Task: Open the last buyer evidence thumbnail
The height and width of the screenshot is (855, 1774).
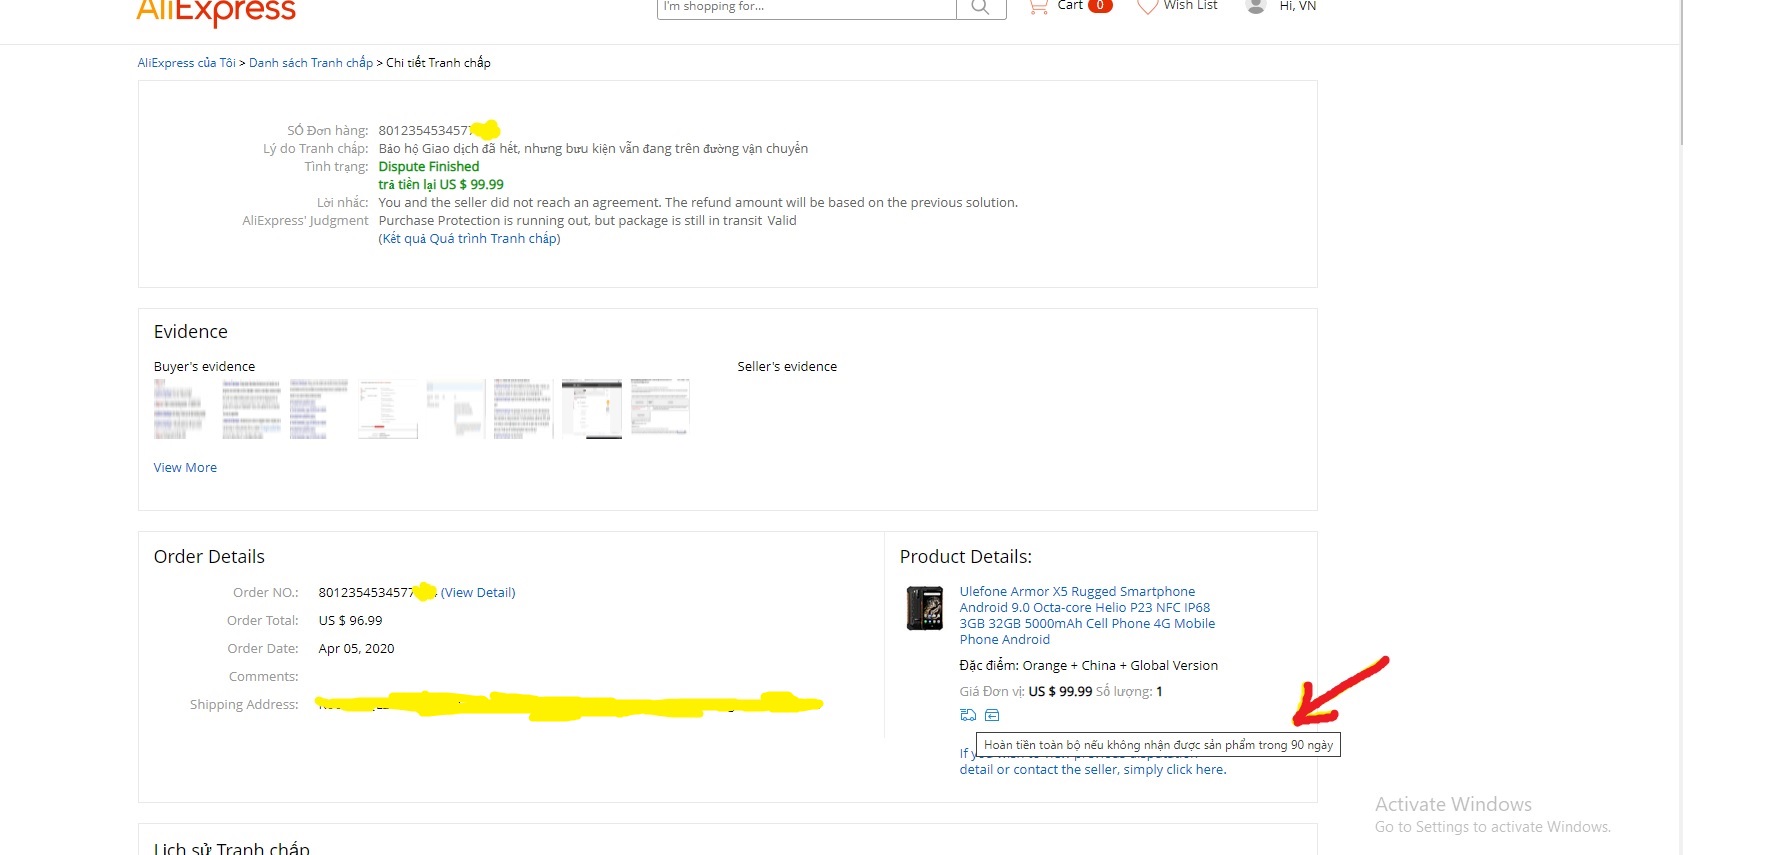Action: tap(660, 407)
